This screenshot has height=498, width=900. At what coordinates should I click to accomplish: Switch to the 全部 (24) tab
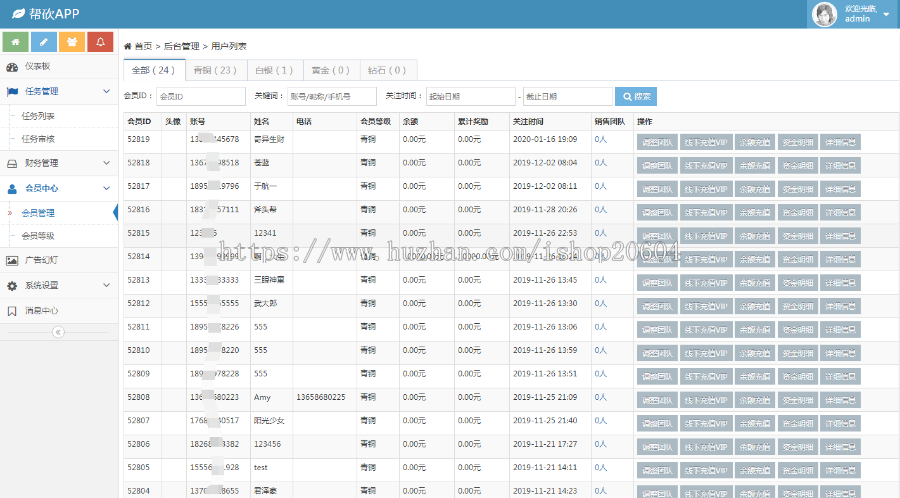click(x=153, y=70)
